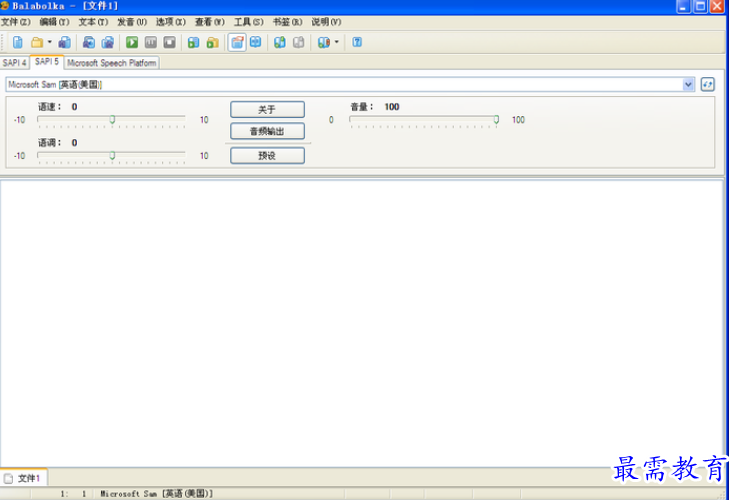Image resolution: width=735 pixels, height=500 pixels.
Task: Click the 语速 label above the slider
Action: (x=49, y=107)
